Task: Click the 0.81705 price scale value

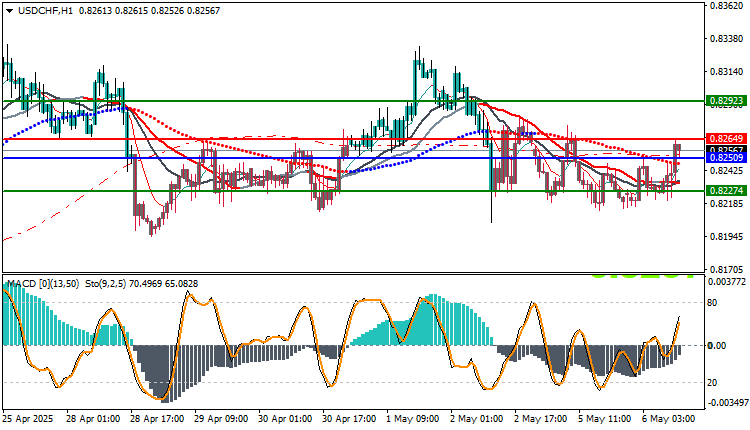Action: coord(727,270)
